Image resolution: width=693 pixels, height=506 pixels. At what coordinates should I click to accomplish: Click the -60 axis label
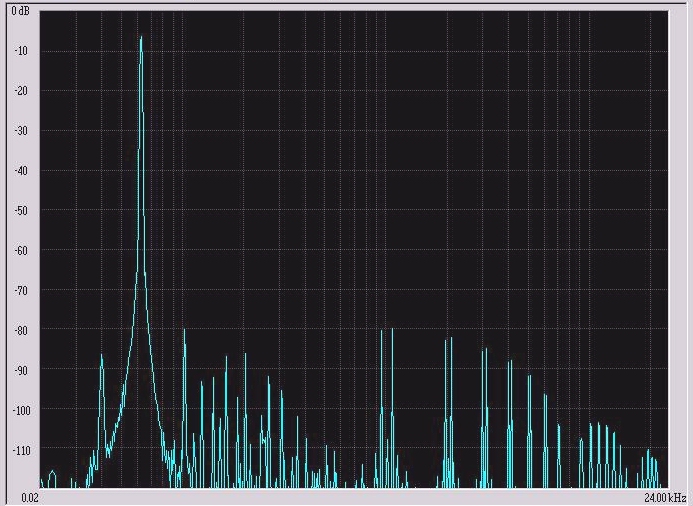point(21,251)
